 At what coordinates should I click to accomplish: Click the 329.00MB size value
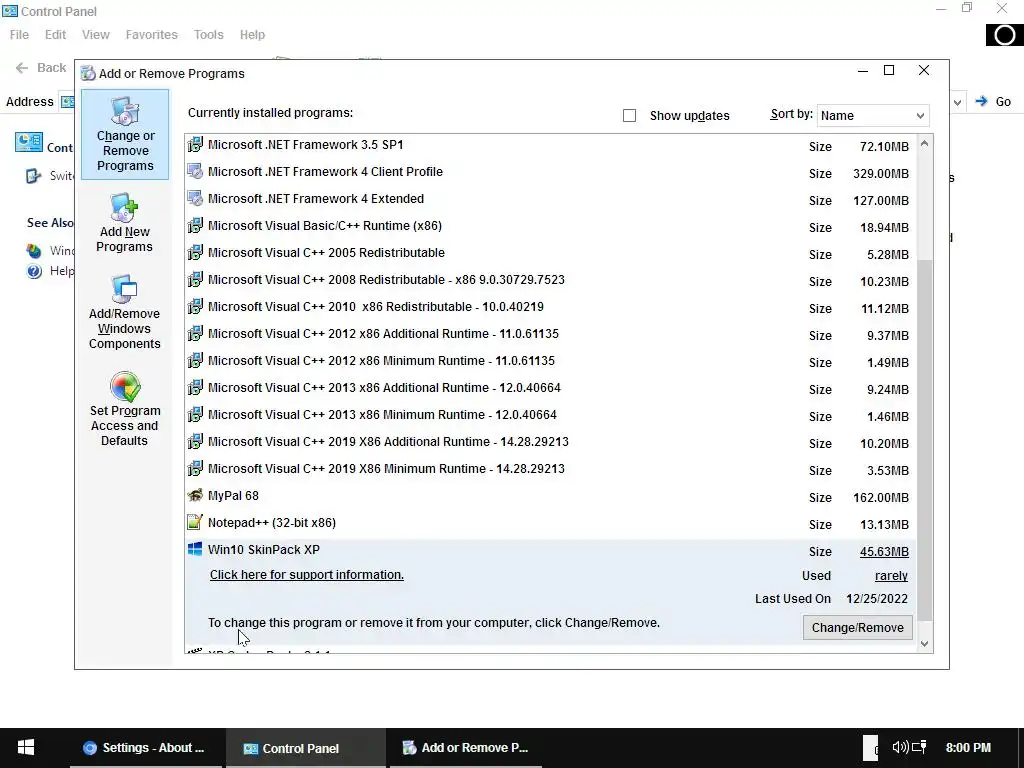(x=880, y=174)
